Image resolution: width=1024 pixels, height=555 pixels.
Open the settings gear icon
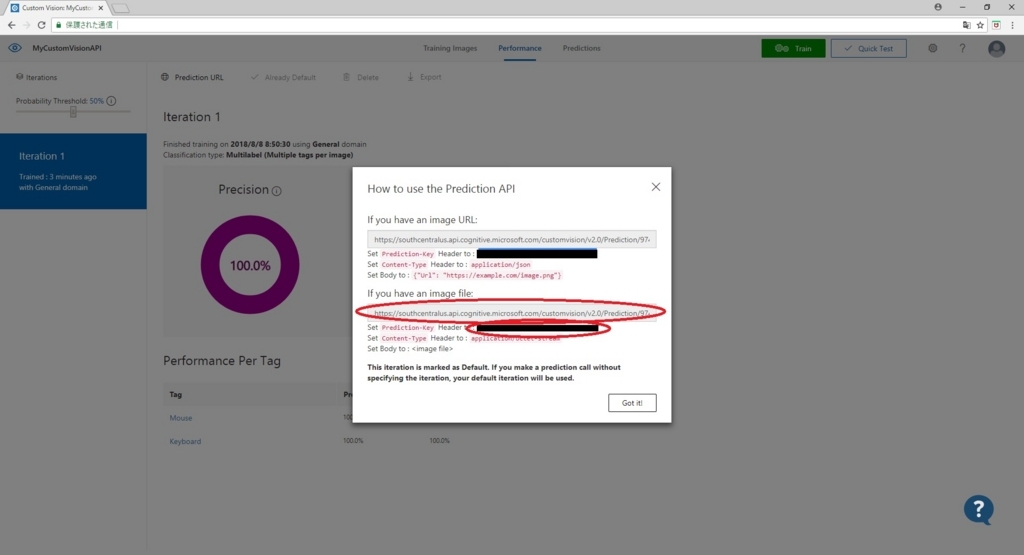933,48
